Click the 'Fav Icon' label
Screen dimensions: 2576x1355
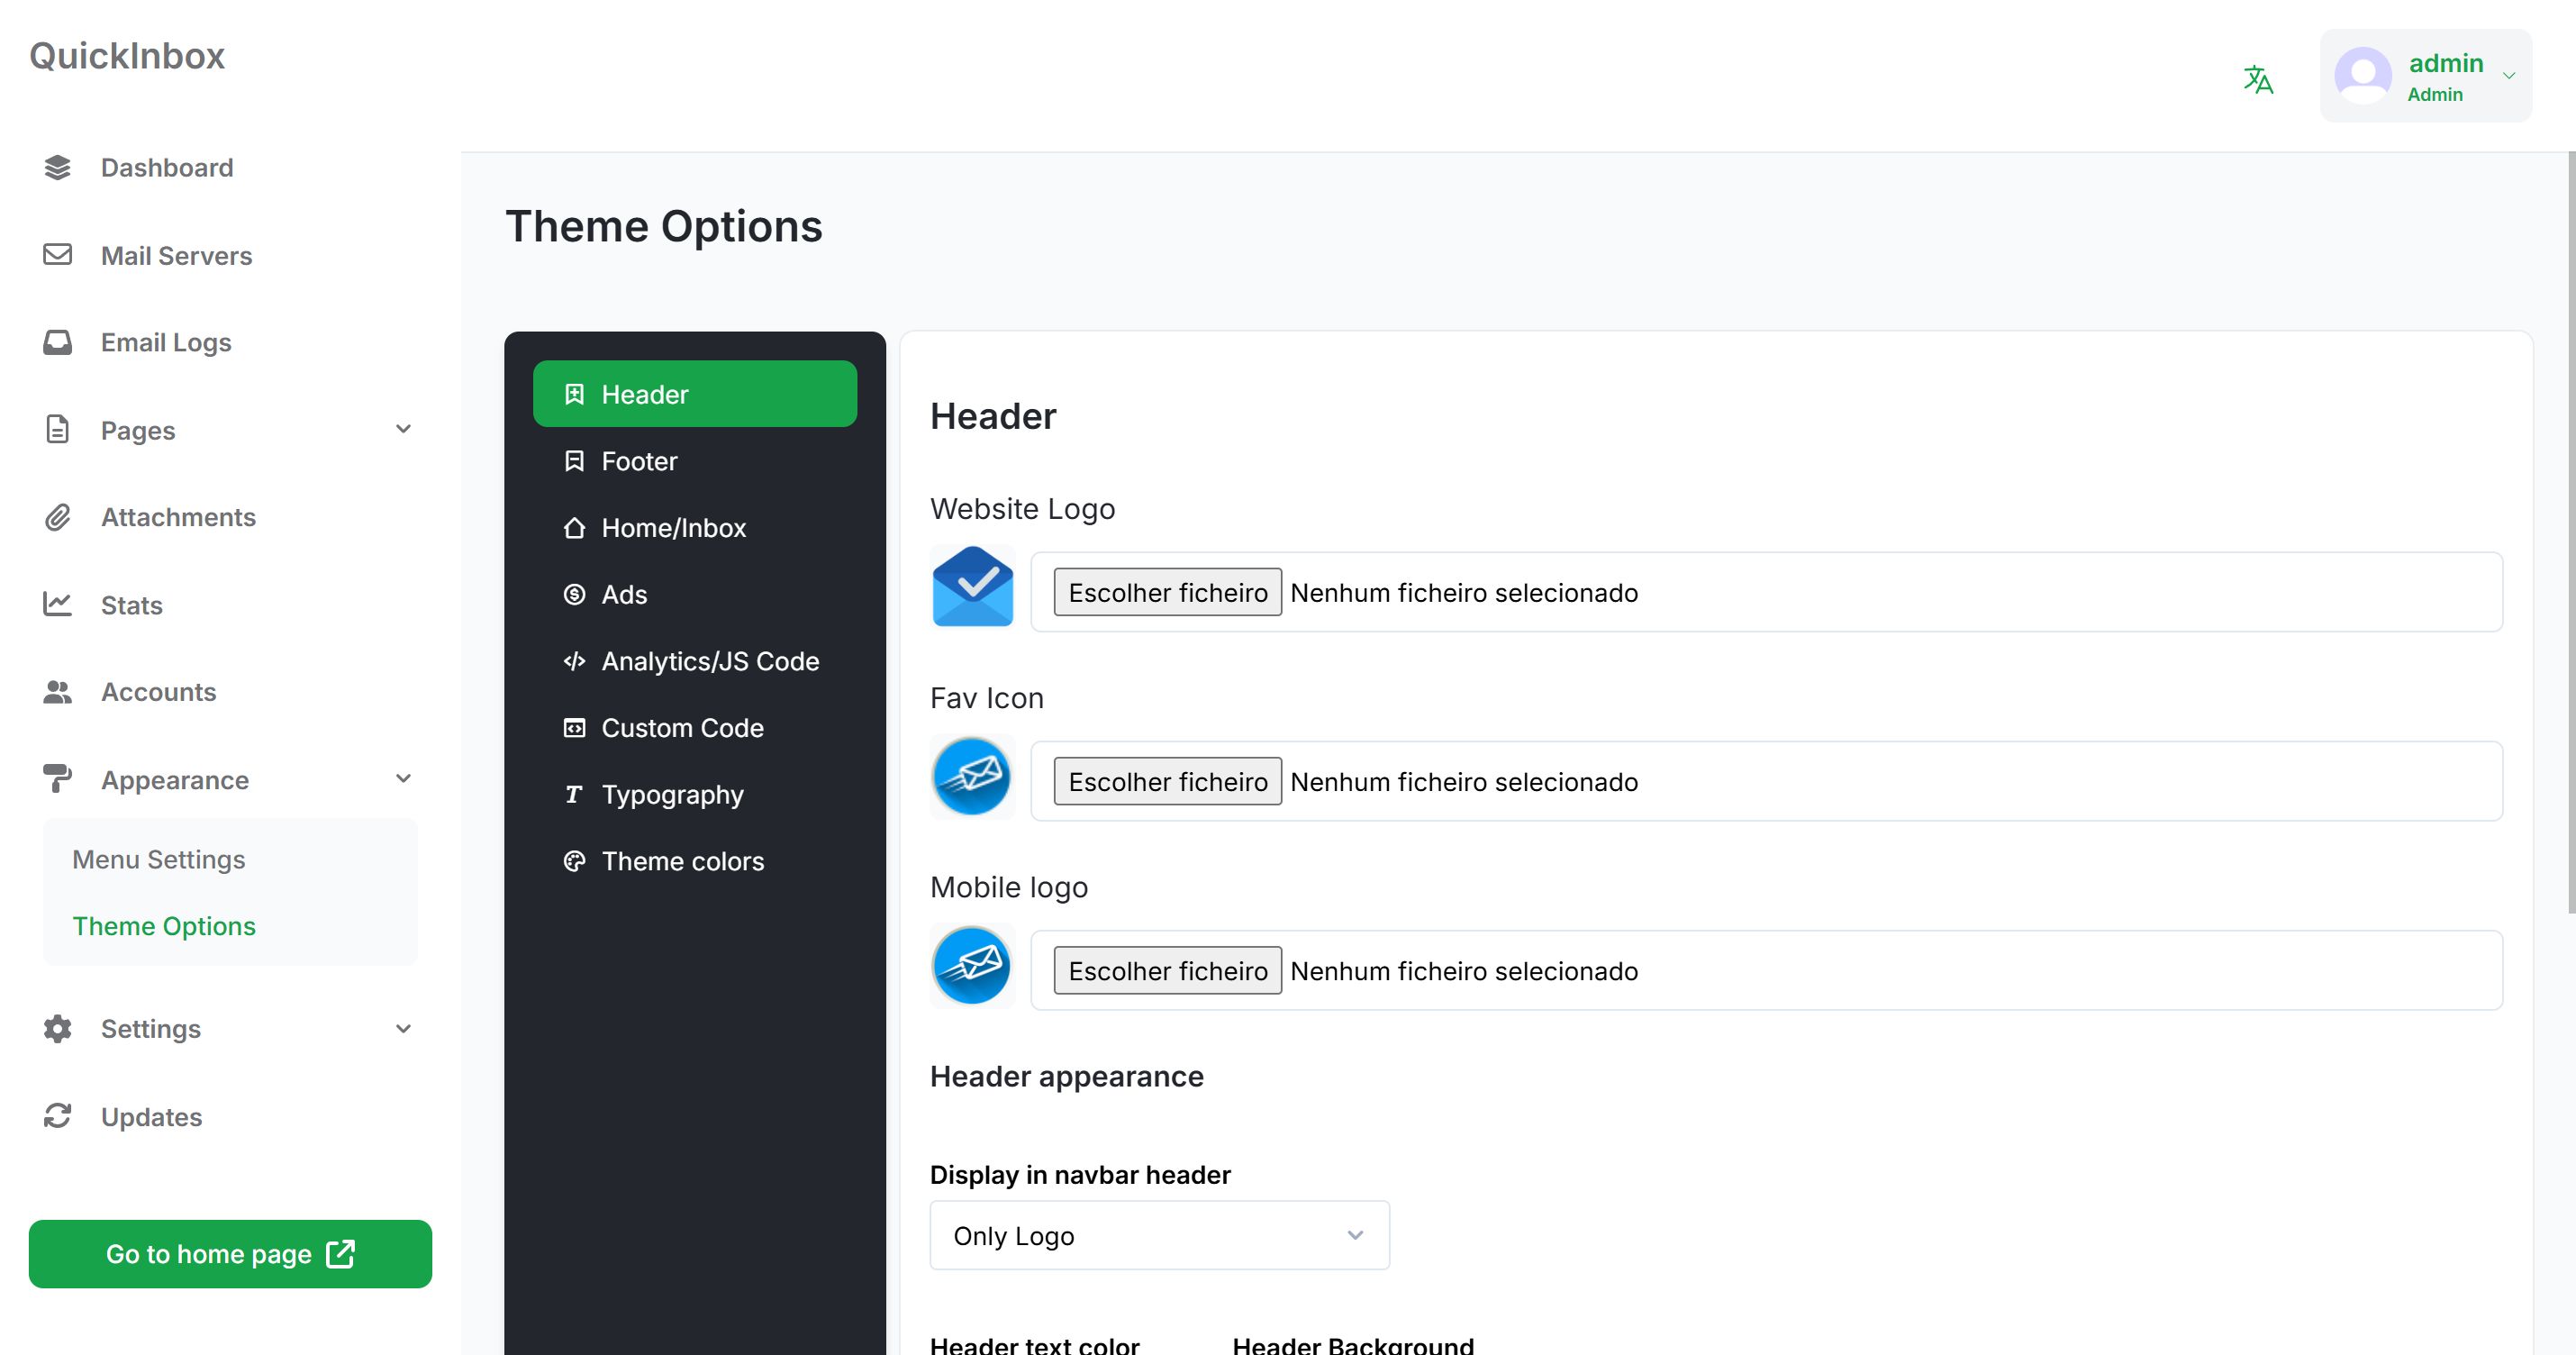click(x=986, y=698)
